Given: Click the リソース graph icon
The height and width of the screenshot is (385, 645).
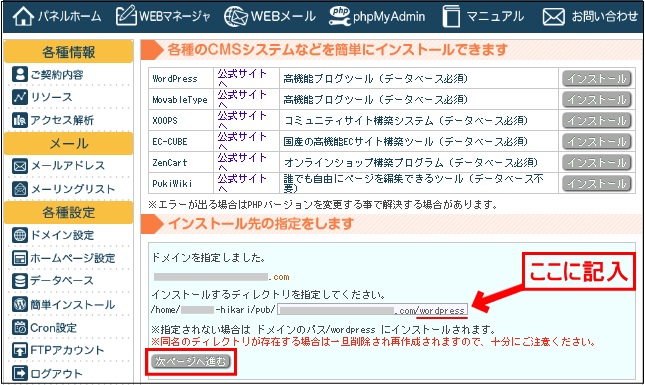Looking at the screenshot, I should coord(20,97).
